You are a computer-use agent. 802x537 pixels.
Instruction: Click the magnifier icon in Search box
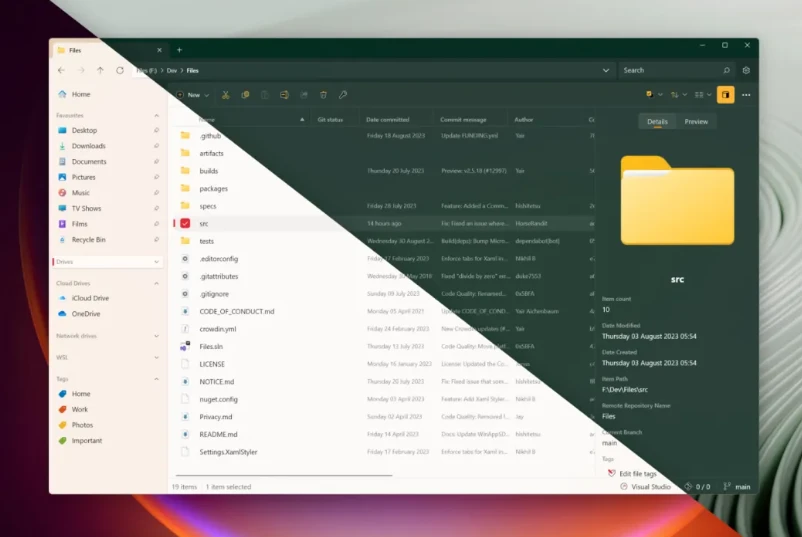click(x=726, y=70)
